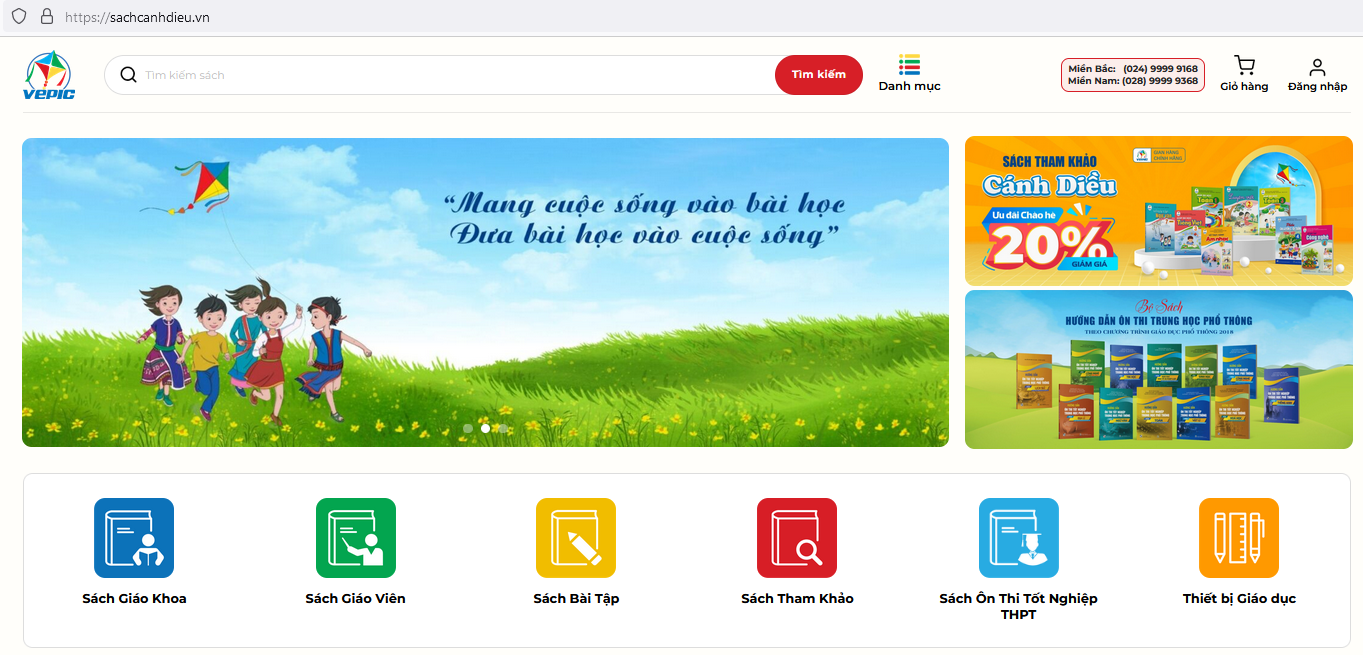Click the Đăng nhập user icon

coord(1317,67)
